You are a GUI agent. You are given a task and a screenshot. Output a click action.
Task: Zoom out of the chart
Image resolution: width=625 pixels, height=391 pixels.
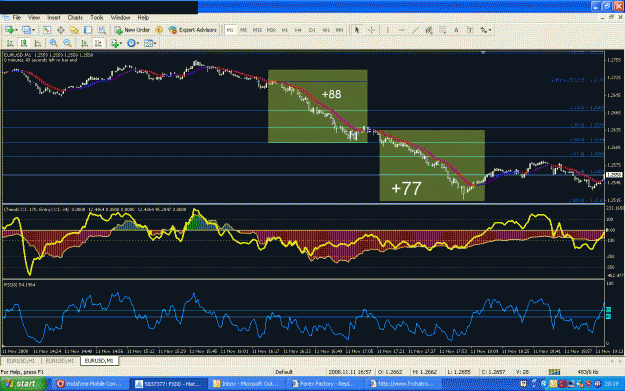[67, 43]
